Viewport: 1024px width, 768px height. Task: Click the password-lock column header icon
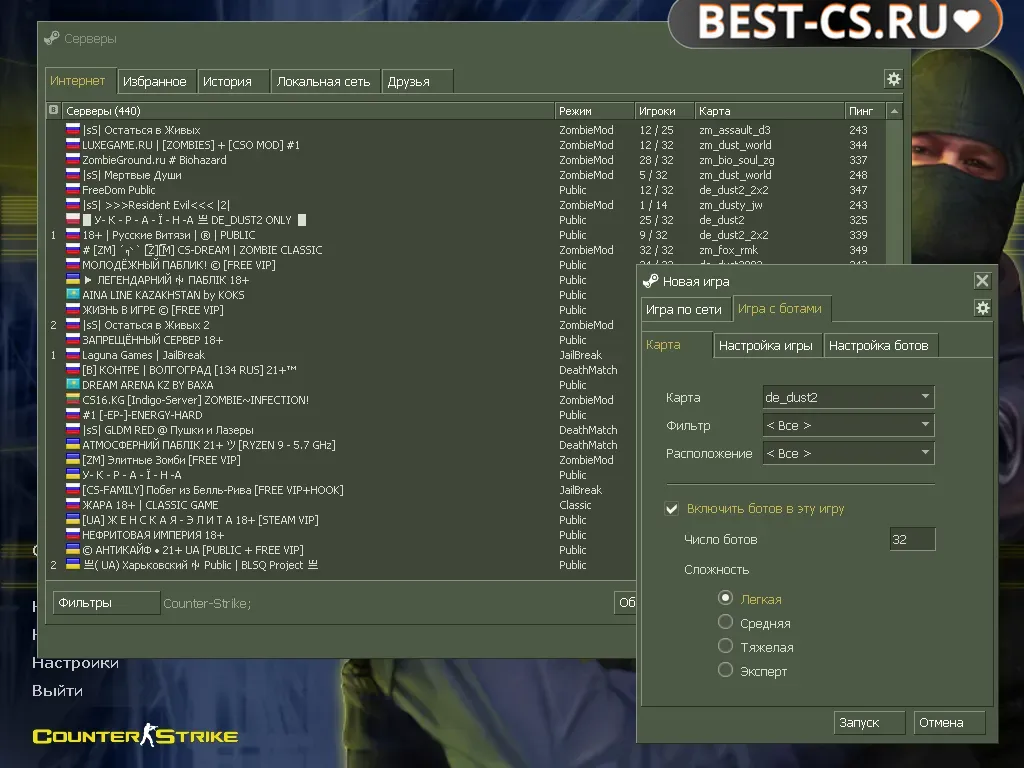(54, 110)
